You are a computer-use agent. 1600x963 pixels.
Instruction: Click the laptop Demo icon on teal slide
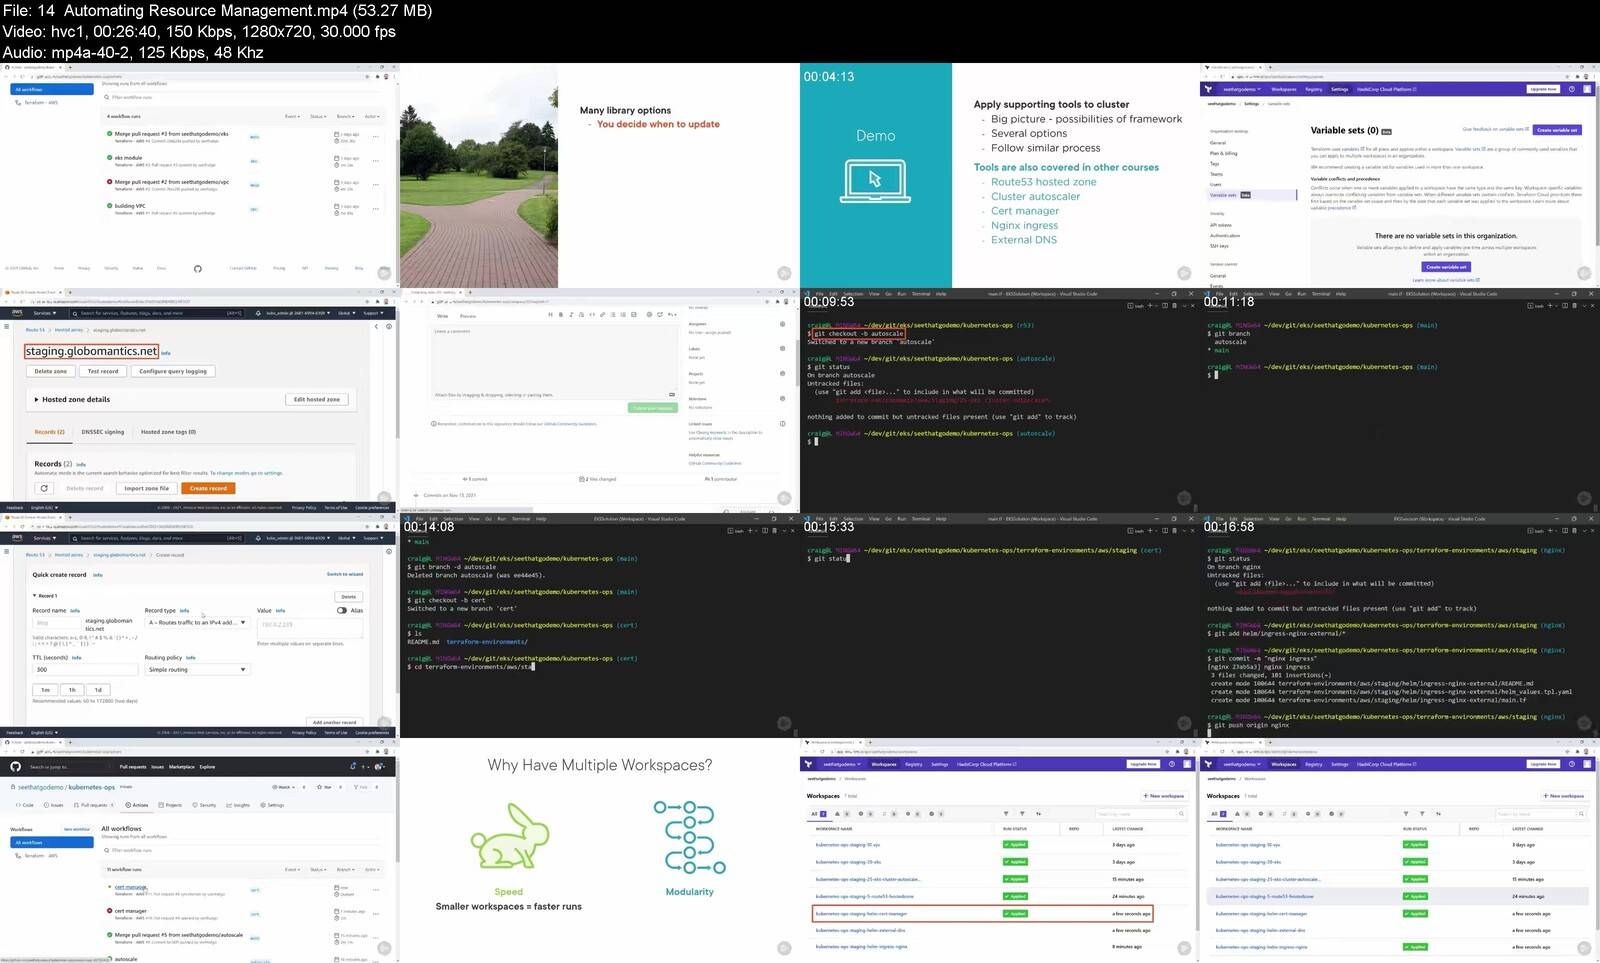875,180
